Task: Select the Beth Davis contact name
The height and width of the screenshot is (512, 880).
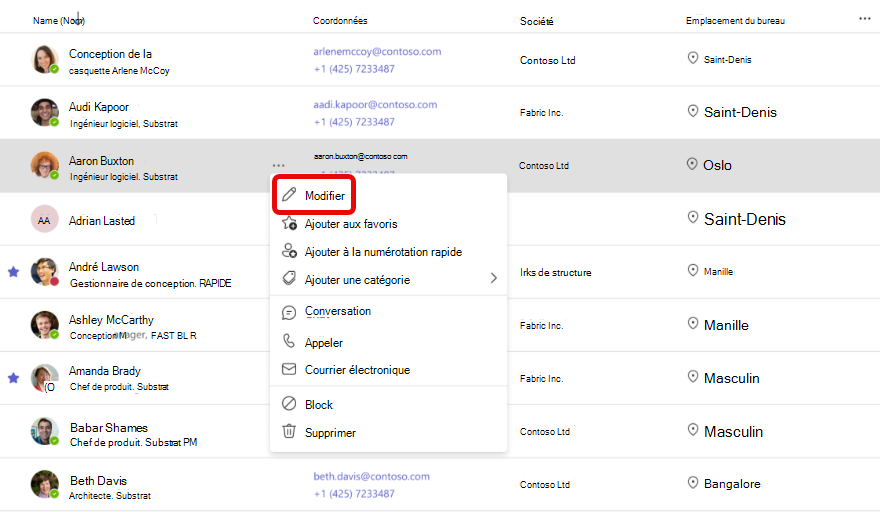Action: point(98,481)
